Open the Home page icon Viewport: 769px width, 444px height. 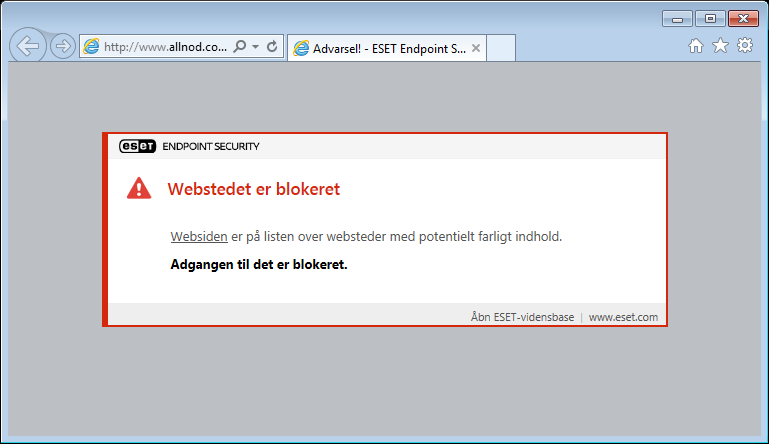[x=695, y=46]
